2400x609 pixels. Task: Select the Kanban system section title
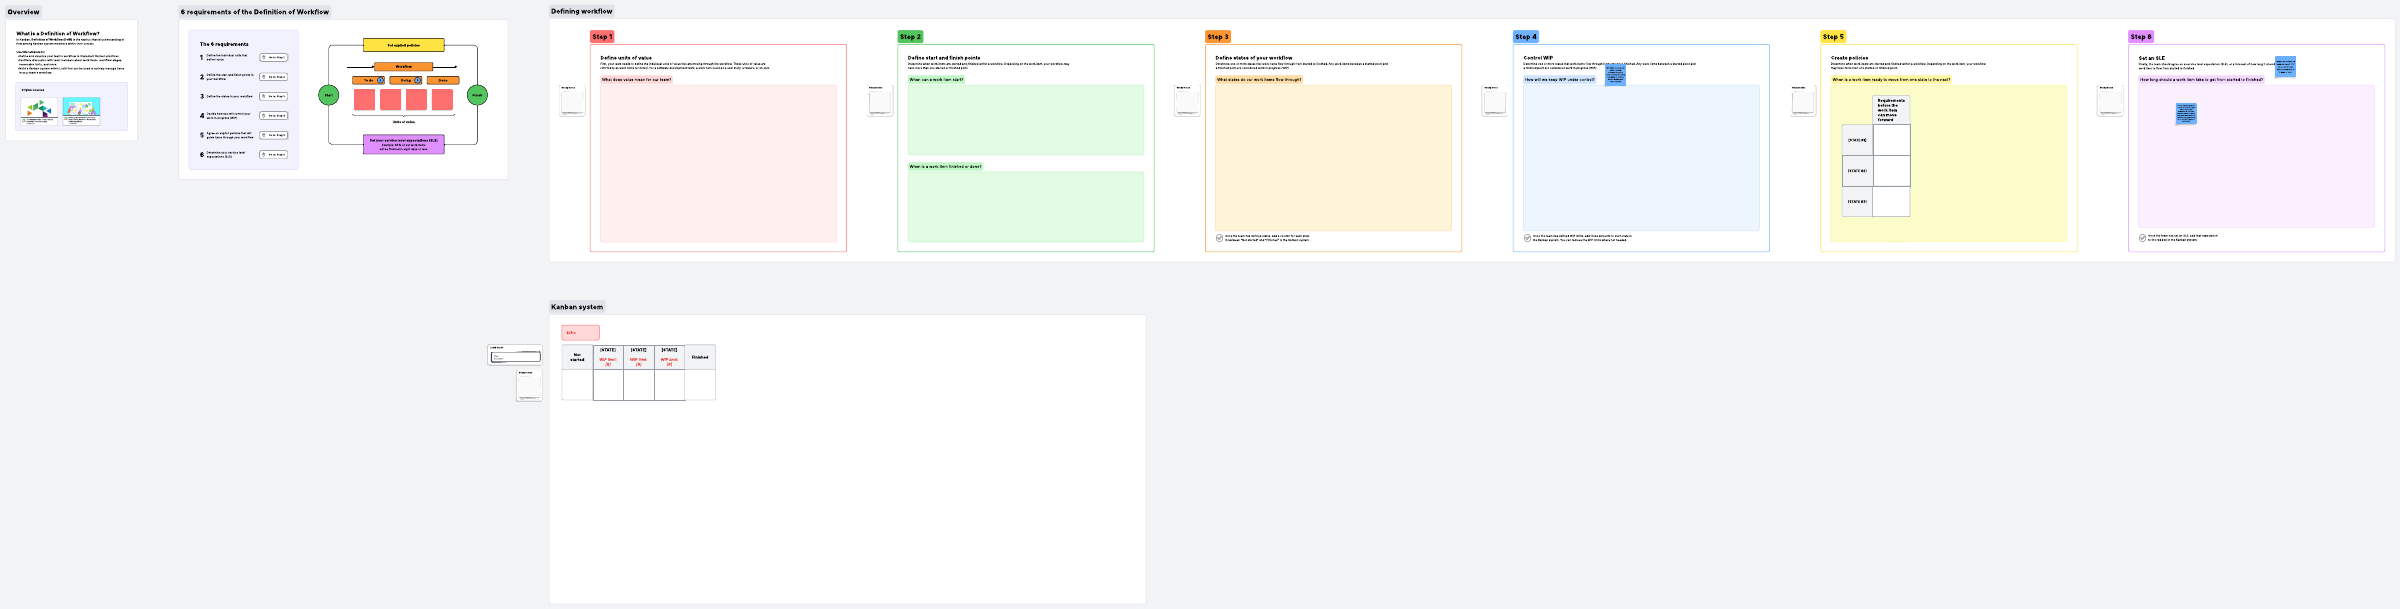pos(577,307)
